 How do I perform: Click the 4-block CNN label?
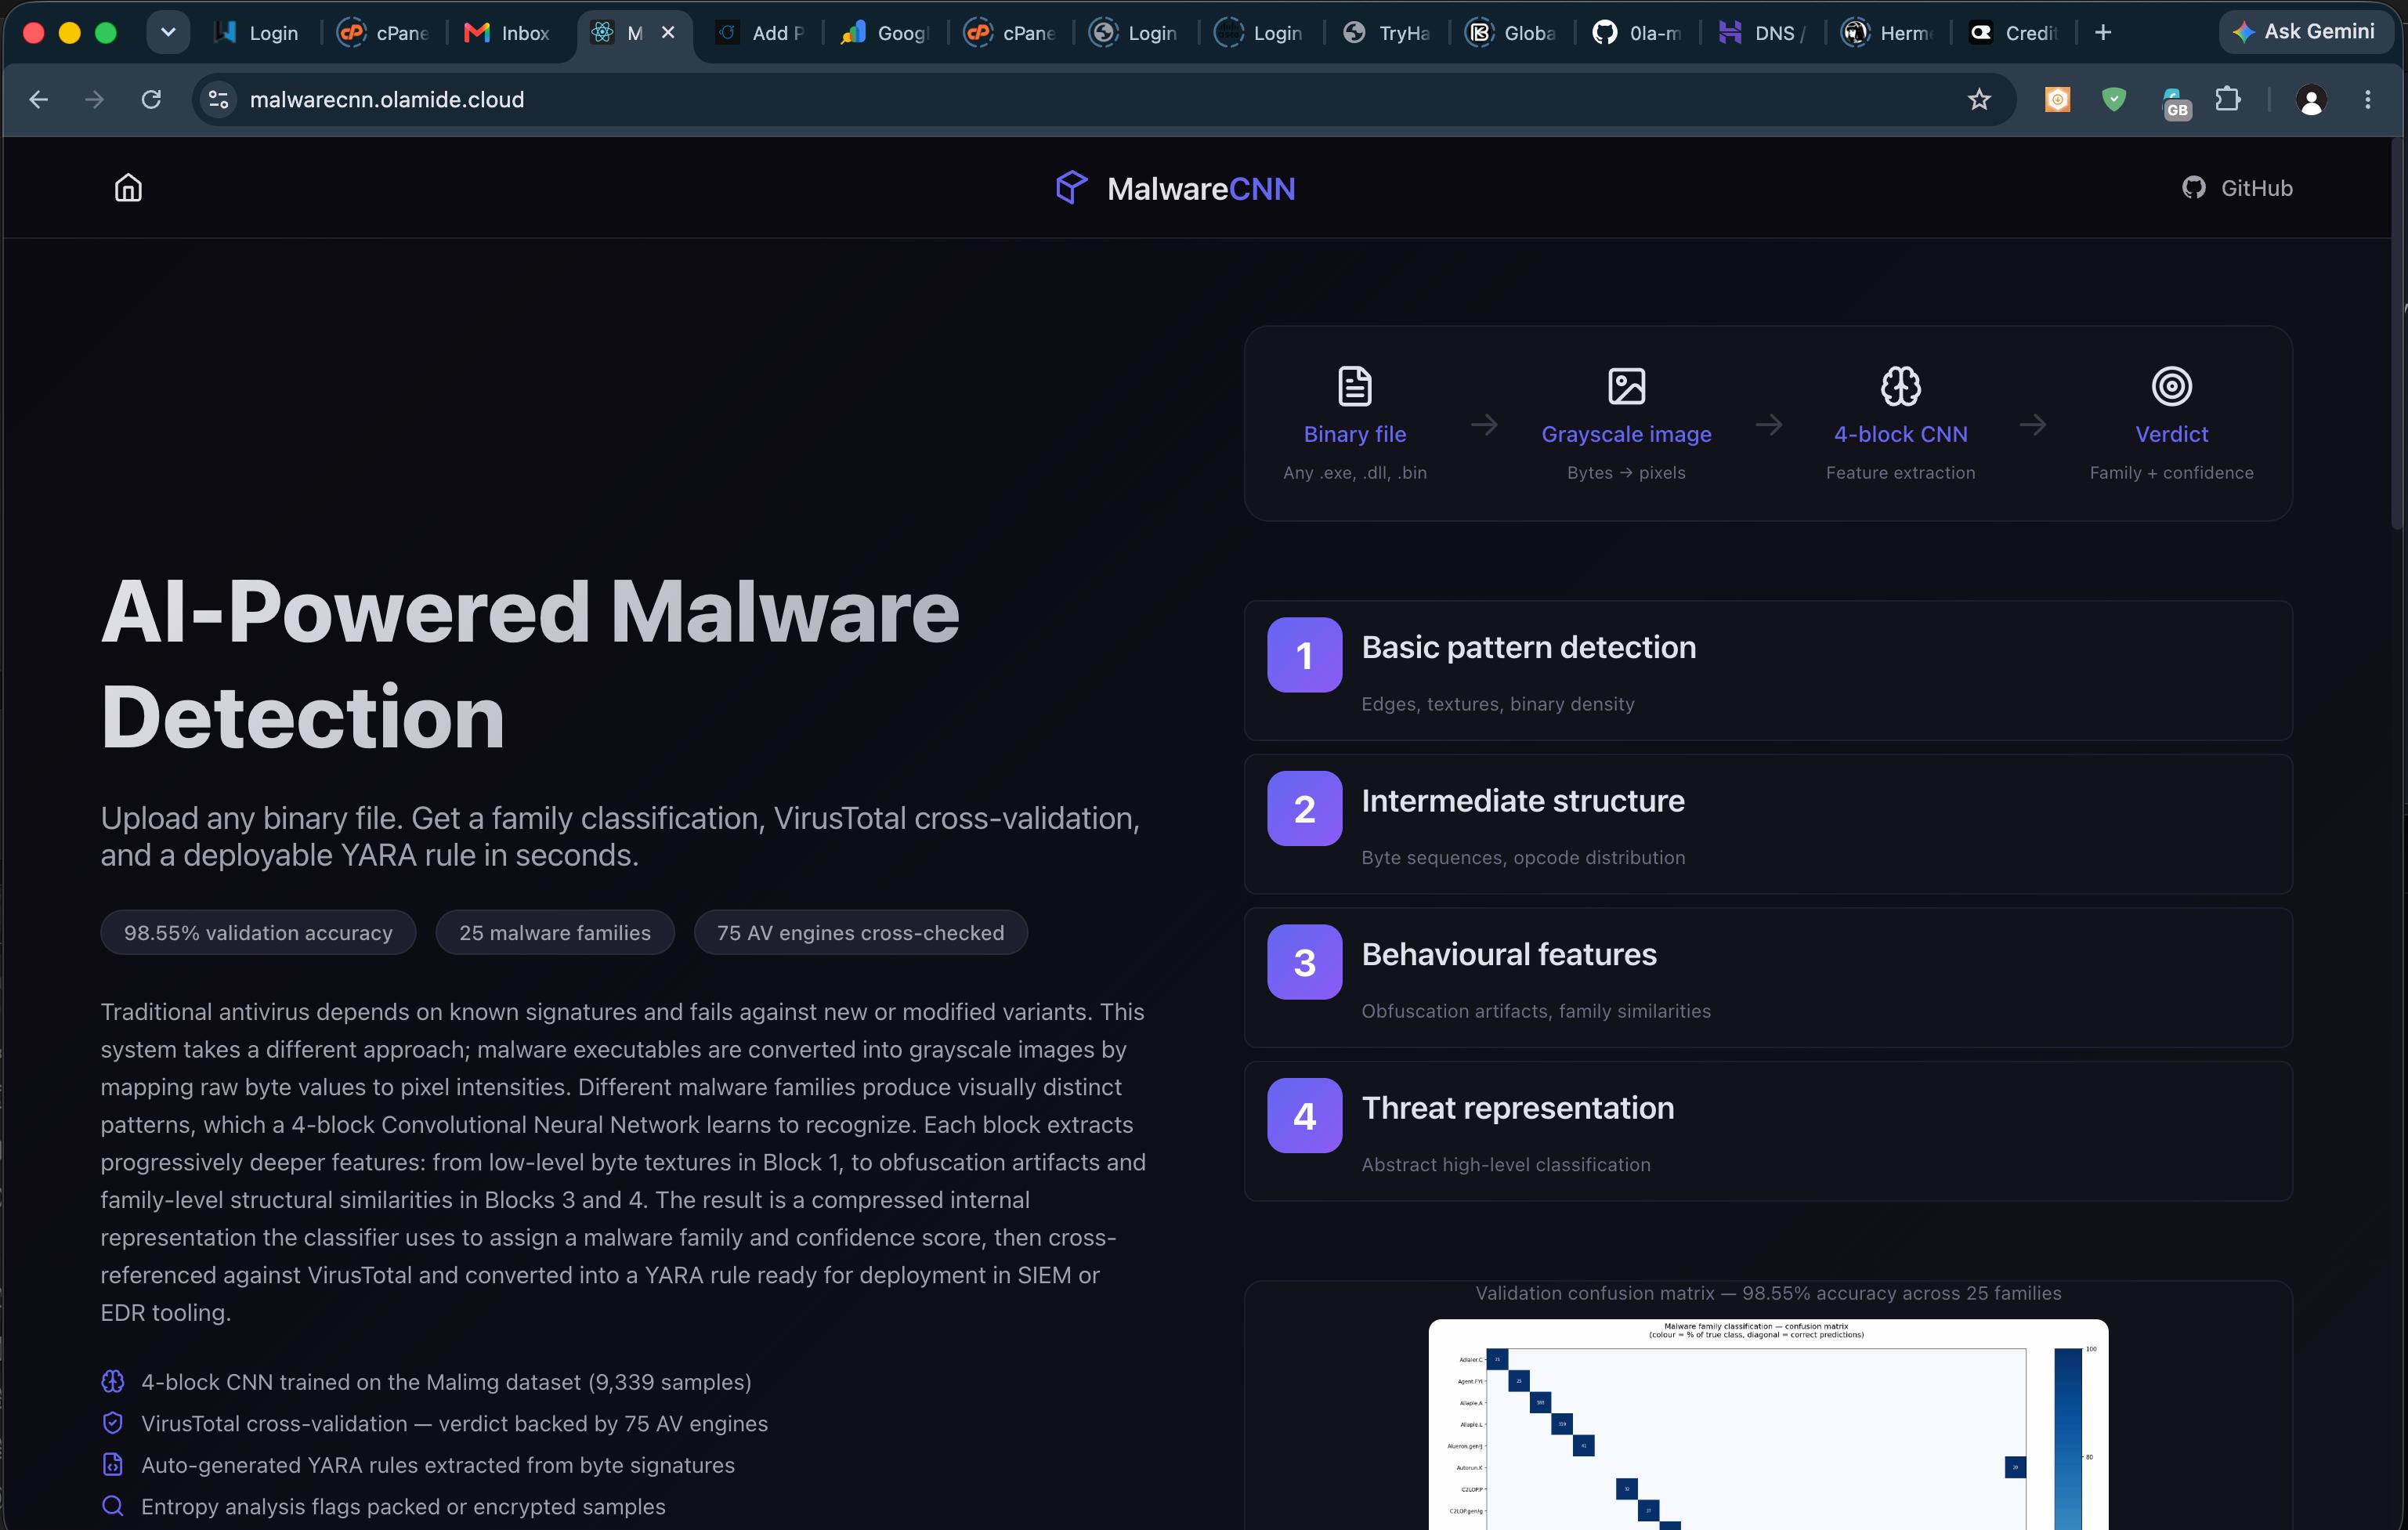pyautogui.click(x=1900, y=434)
